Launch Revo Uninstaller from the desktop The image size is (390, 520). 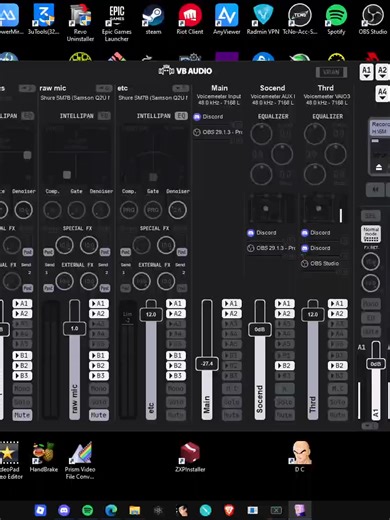tap(80, 22)
